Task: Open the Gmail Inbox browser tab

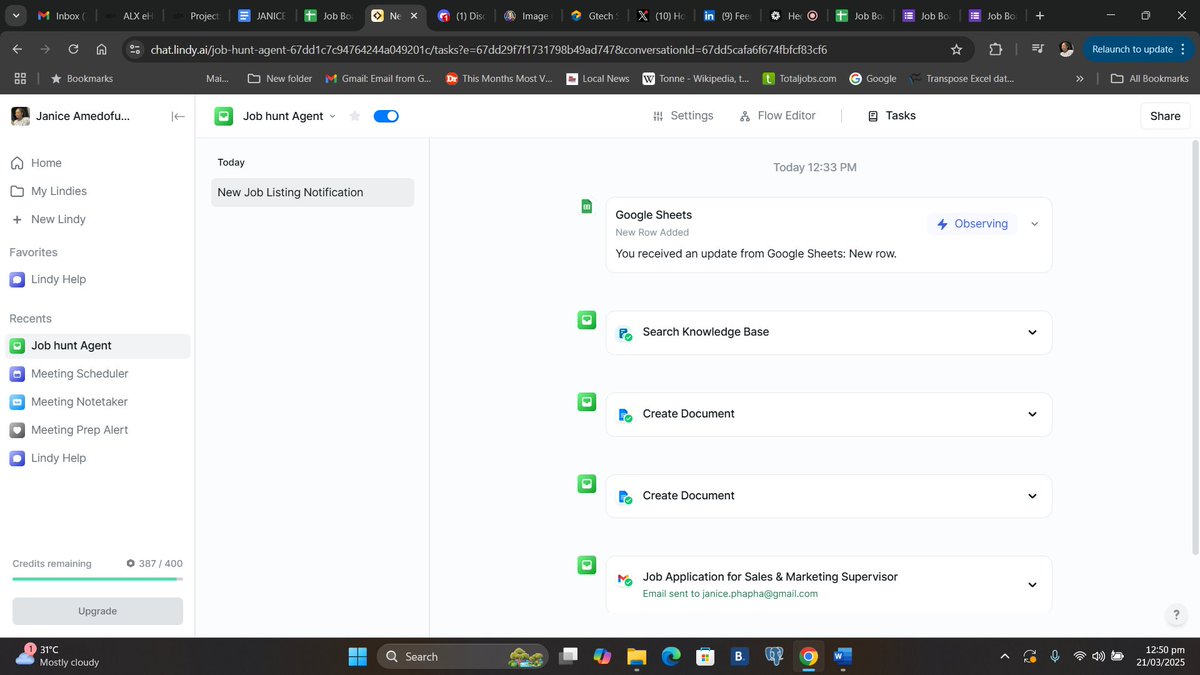Action: (x=62, y=16)
